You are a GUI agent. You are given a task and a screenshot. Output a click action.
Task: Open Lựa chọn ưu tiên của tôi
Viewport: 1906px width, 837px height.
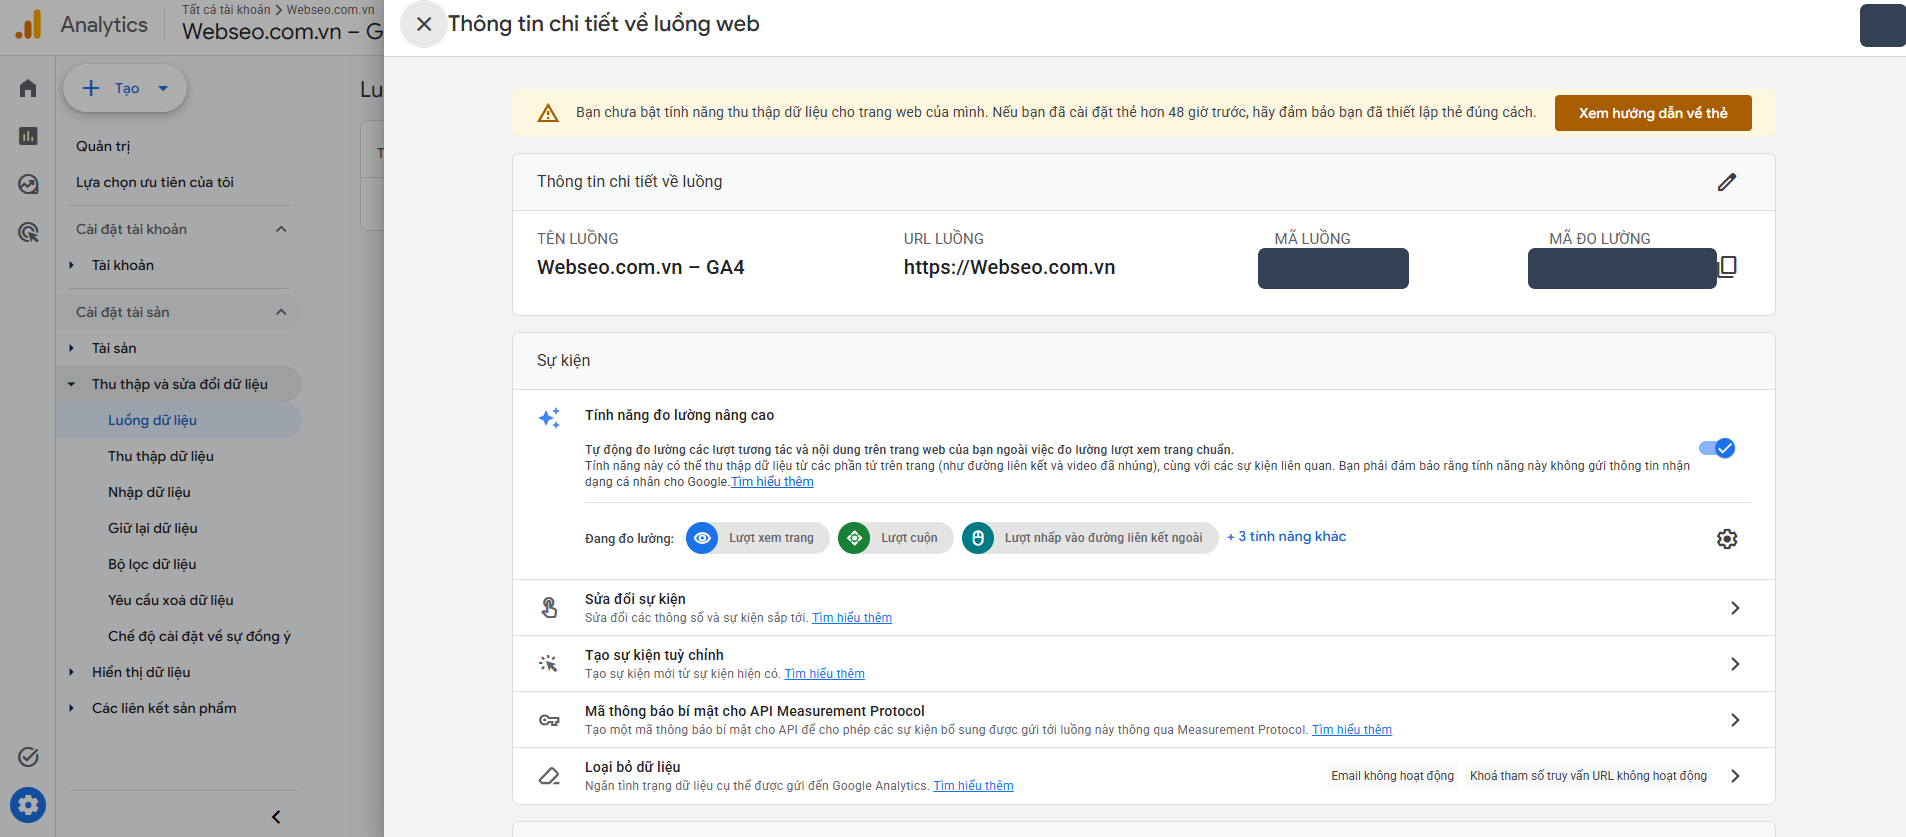155,182
